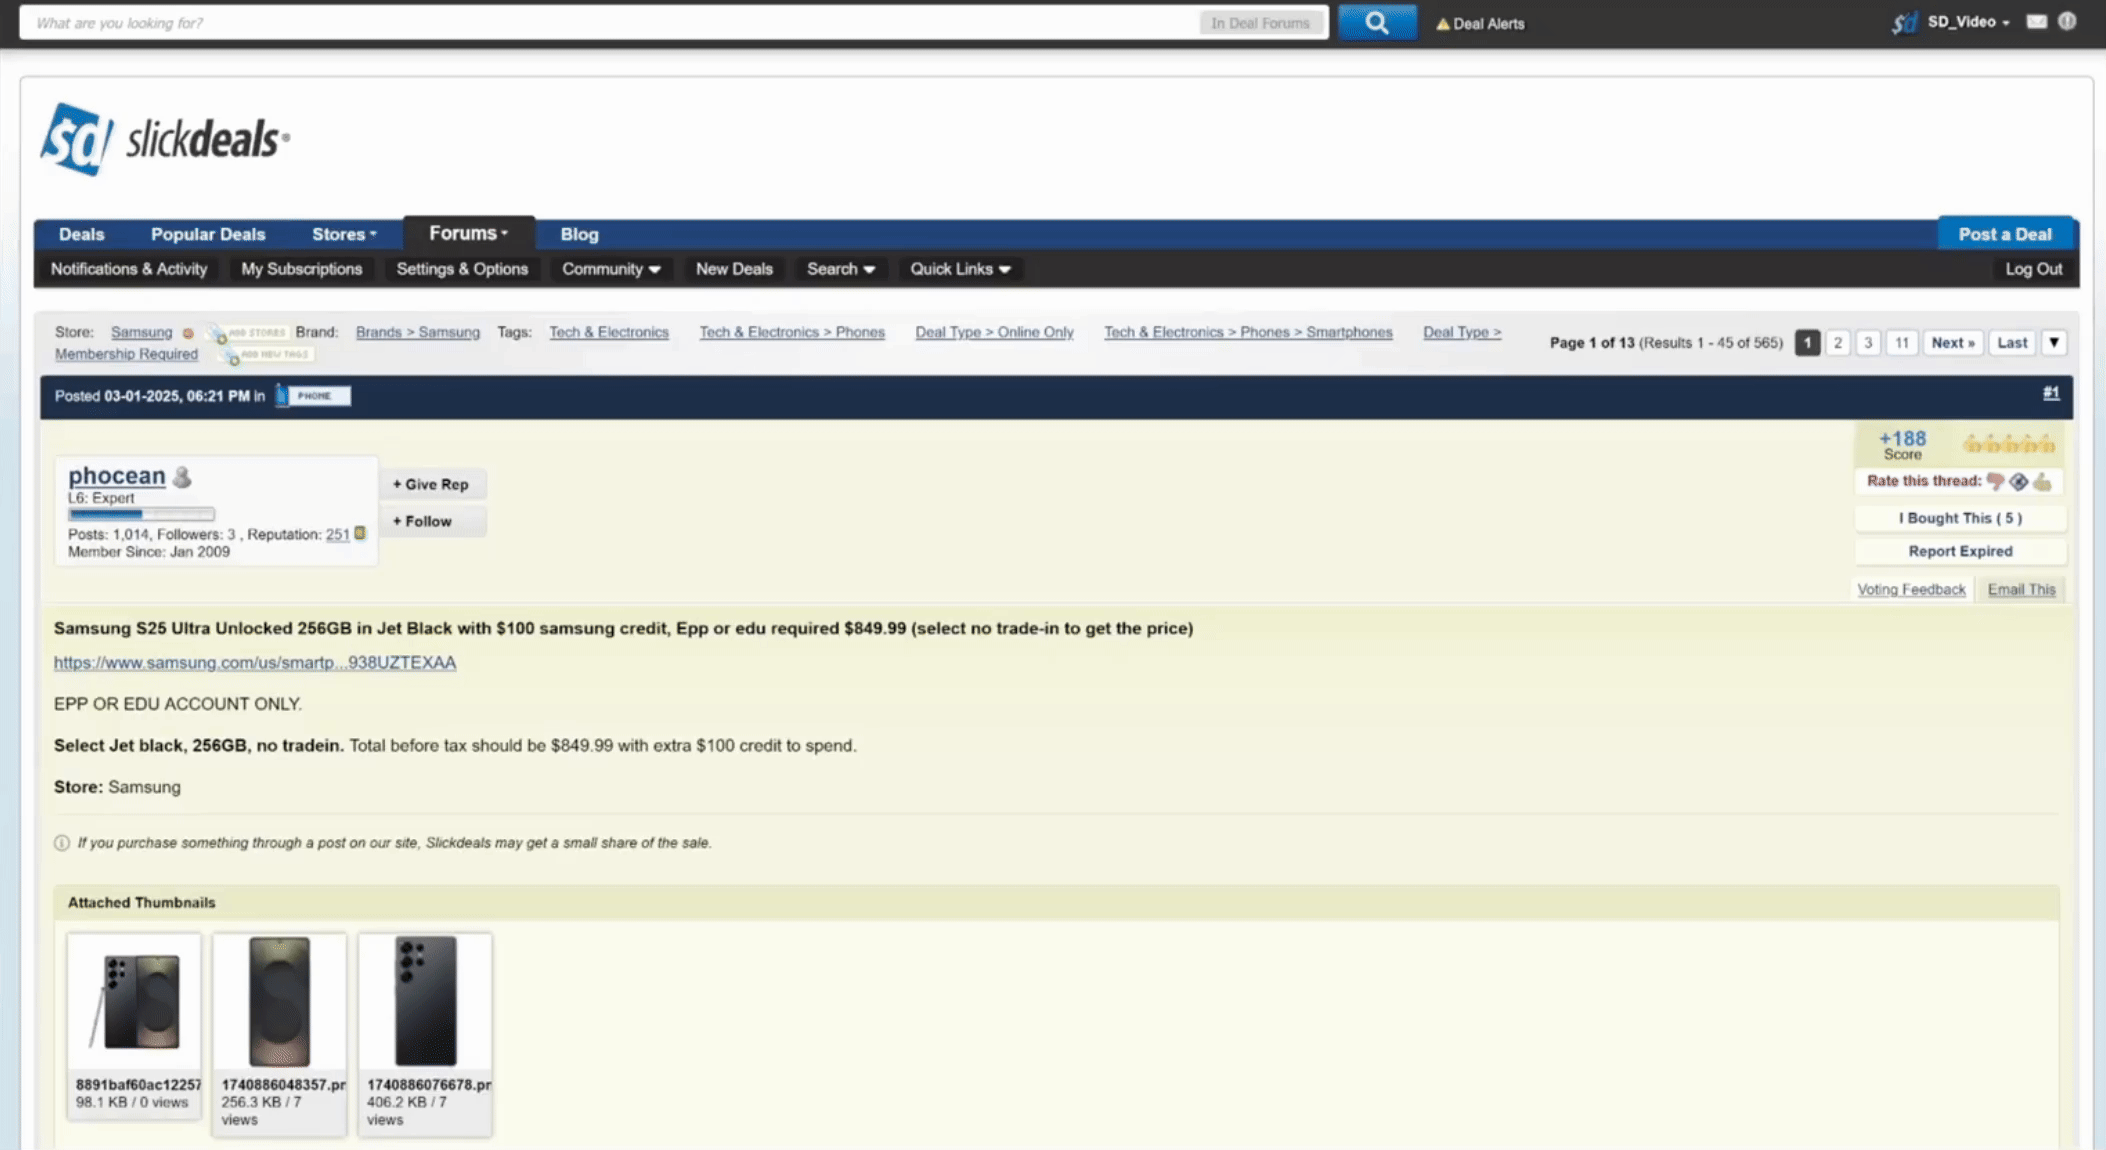Open the page jump dropdown arrow

click(x=2053, y=342)
